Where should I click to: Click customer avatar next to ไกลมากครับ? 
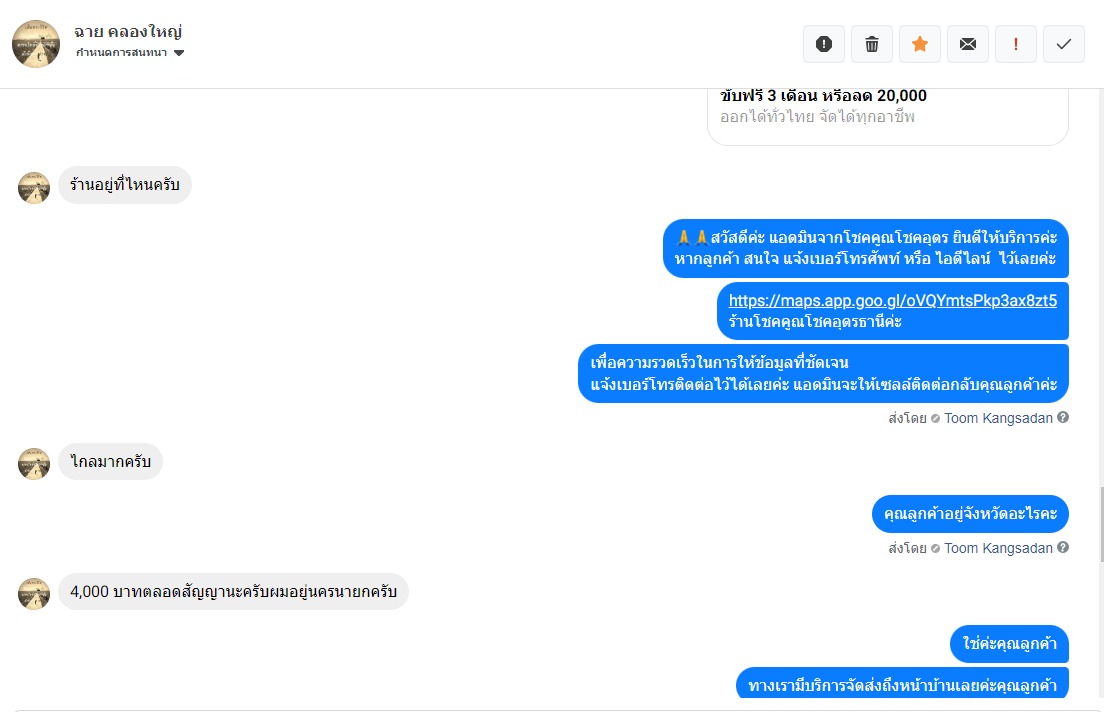click(x=34, y=463)
